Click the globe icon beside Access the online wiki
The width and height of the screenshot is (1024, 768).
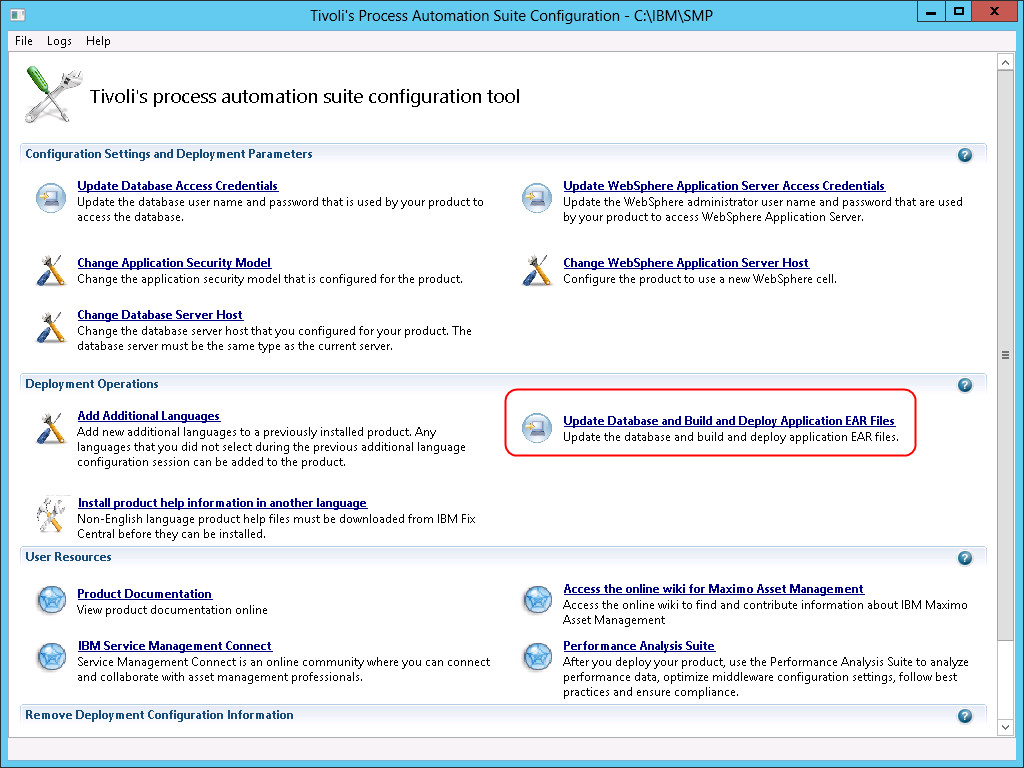pos(537,600)
